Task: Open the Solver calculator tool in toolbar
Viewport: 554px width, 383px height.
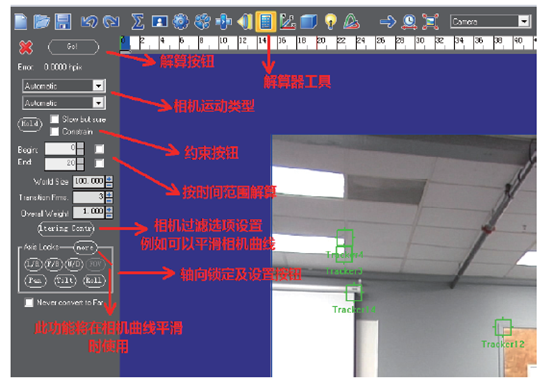Action: click(x=266, y=22)
